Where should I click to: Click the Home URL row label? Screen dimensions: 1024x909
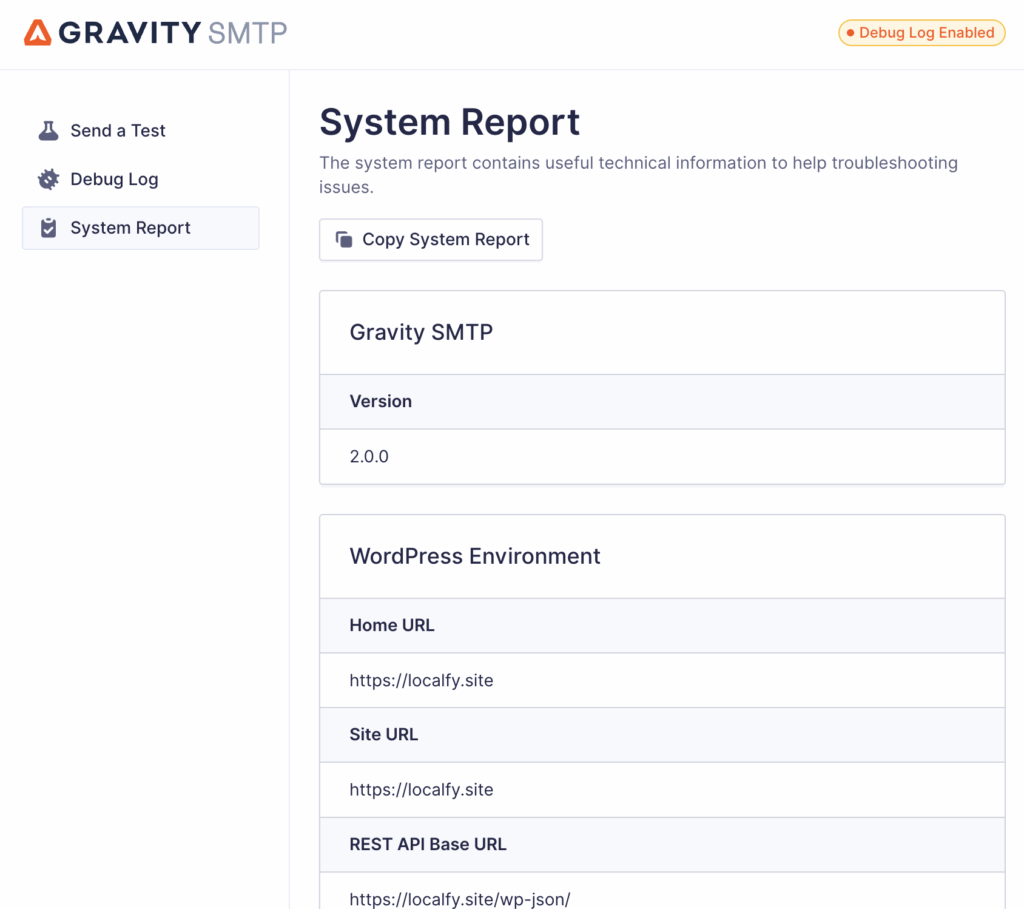[x=392, y=625]
